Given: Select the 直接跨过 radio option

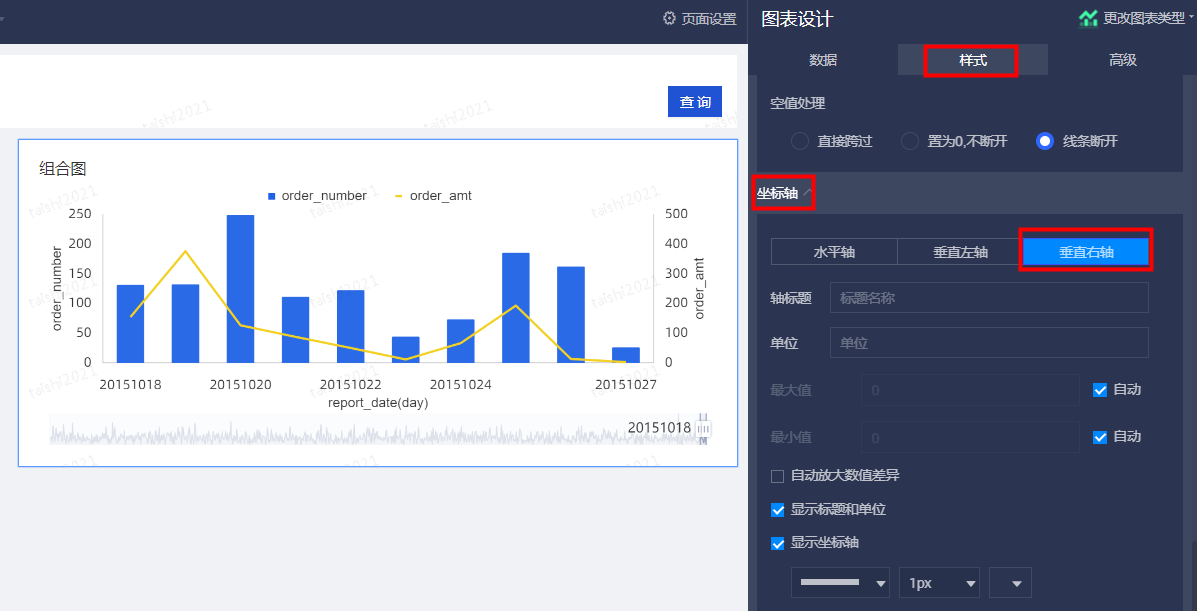Looking at the screenshot, I should [x=800, y=141].
